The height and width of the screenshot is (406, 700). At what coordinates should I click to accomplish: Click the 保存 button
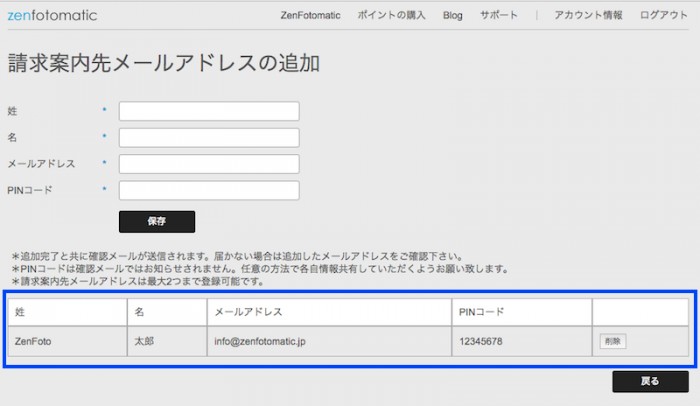point(157,222)
